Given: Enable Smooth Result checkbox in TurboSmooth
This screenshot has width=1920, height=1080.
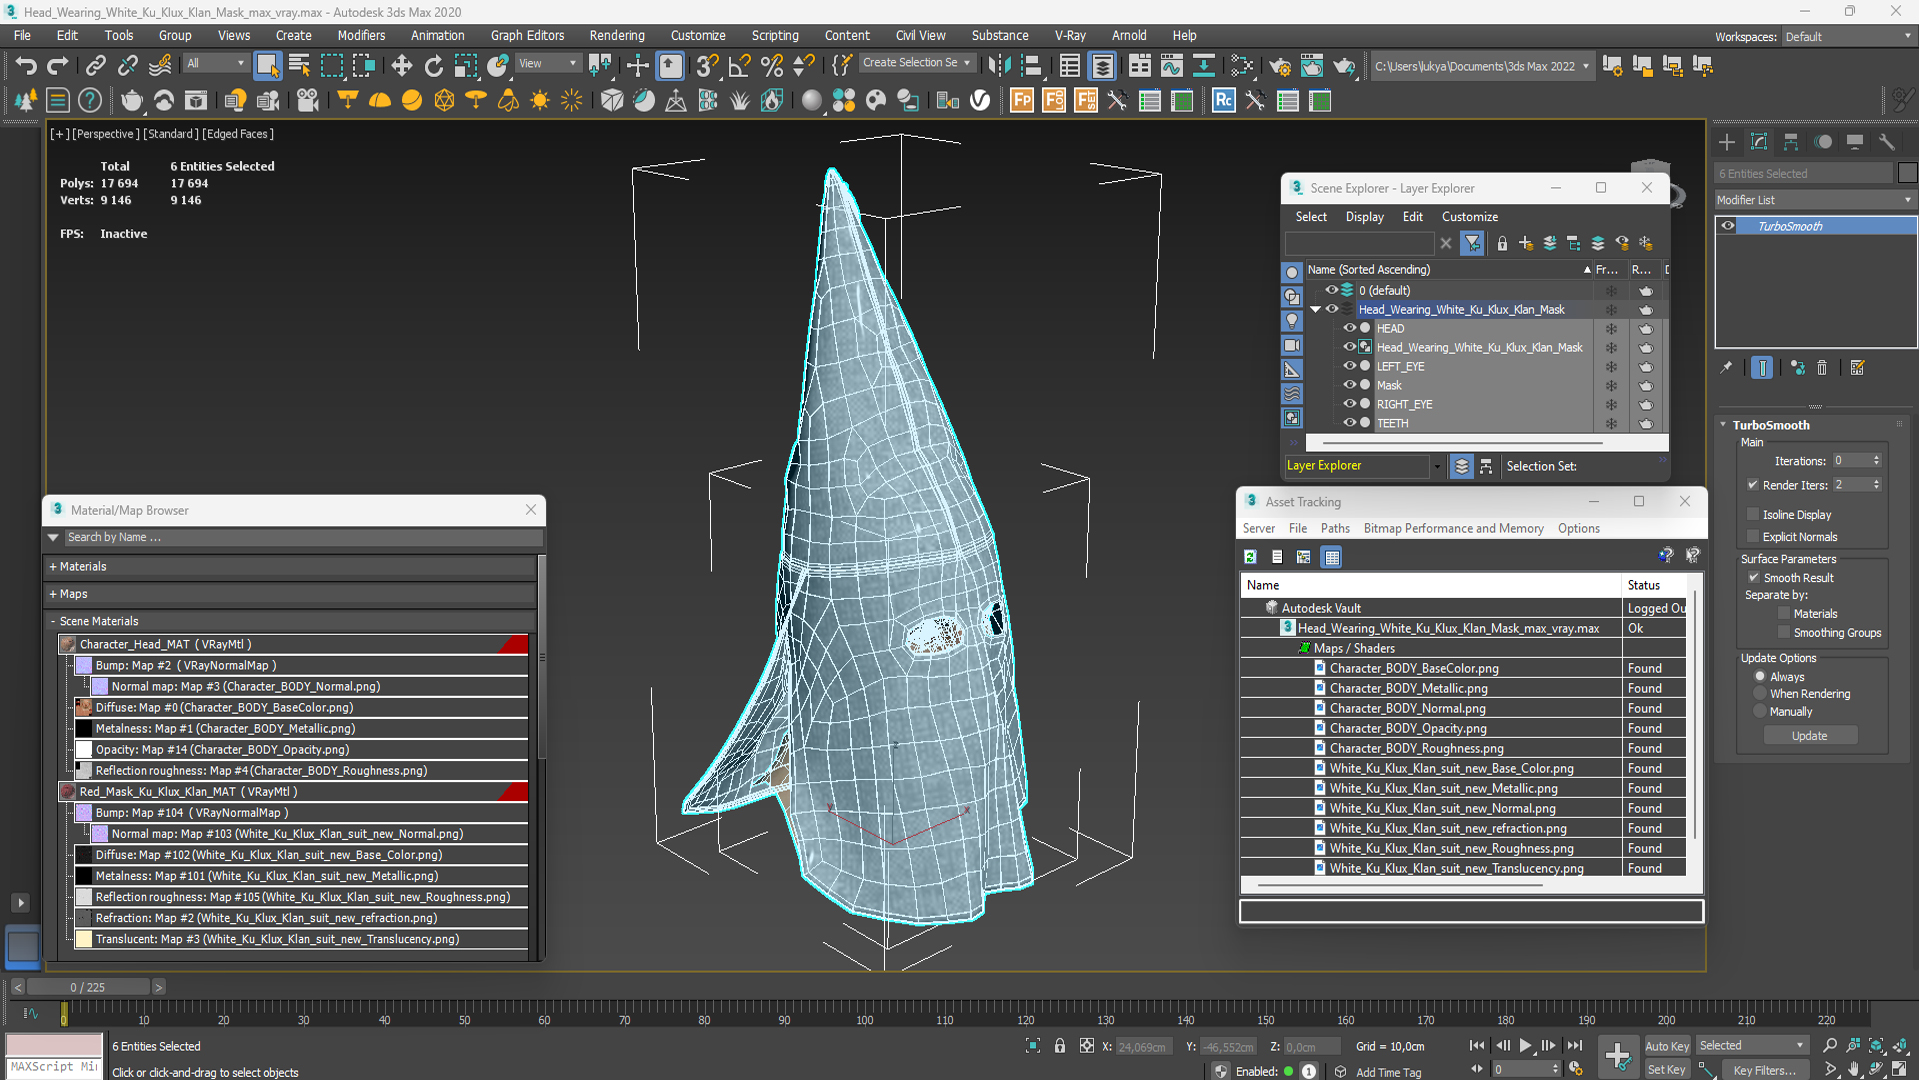Looking at the screenshot, I should click(1754, 576).
